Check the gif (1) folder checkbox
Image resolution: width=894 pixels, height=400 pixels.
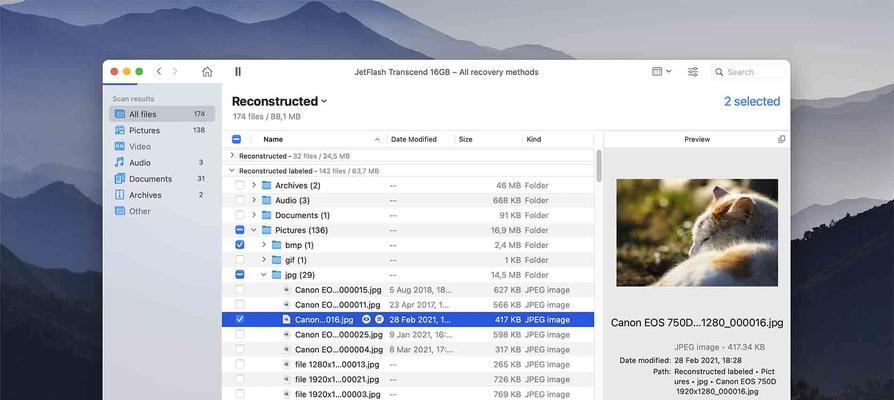point(239,260)
